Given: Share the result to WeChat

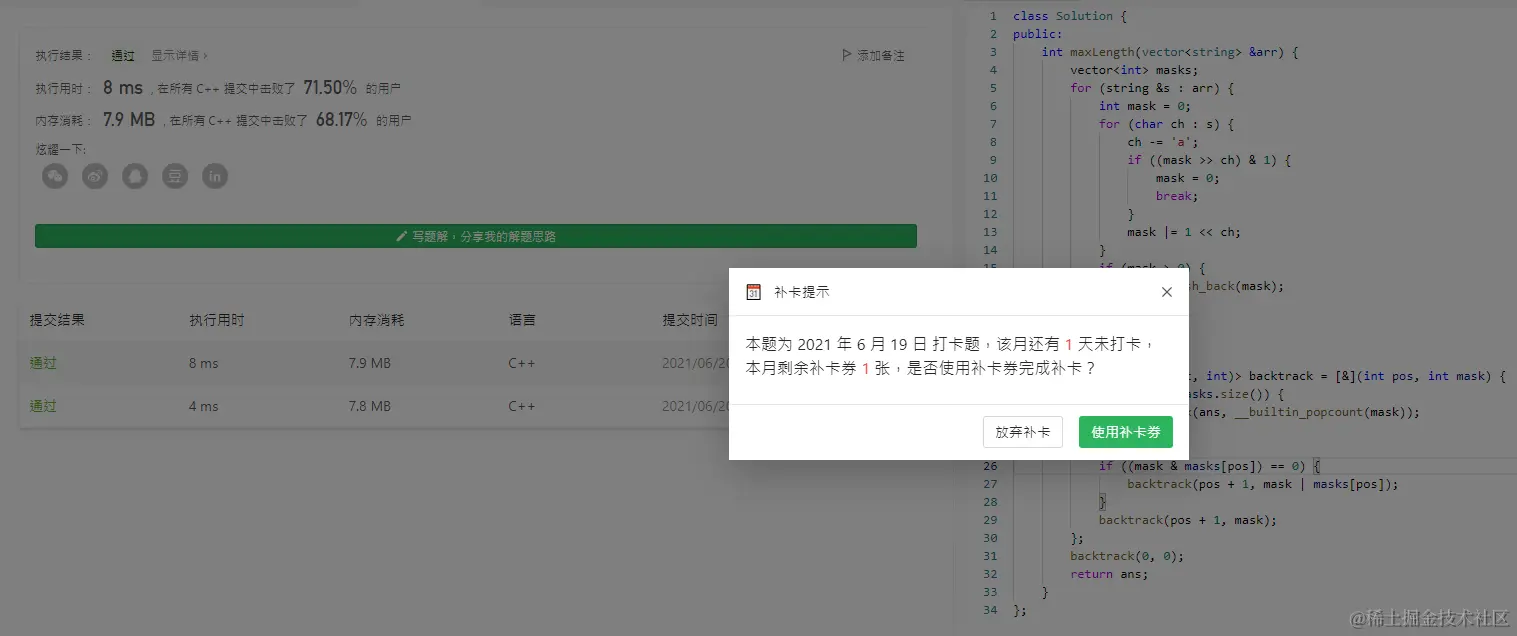Looking at the screenshot, I should (55, 176).
